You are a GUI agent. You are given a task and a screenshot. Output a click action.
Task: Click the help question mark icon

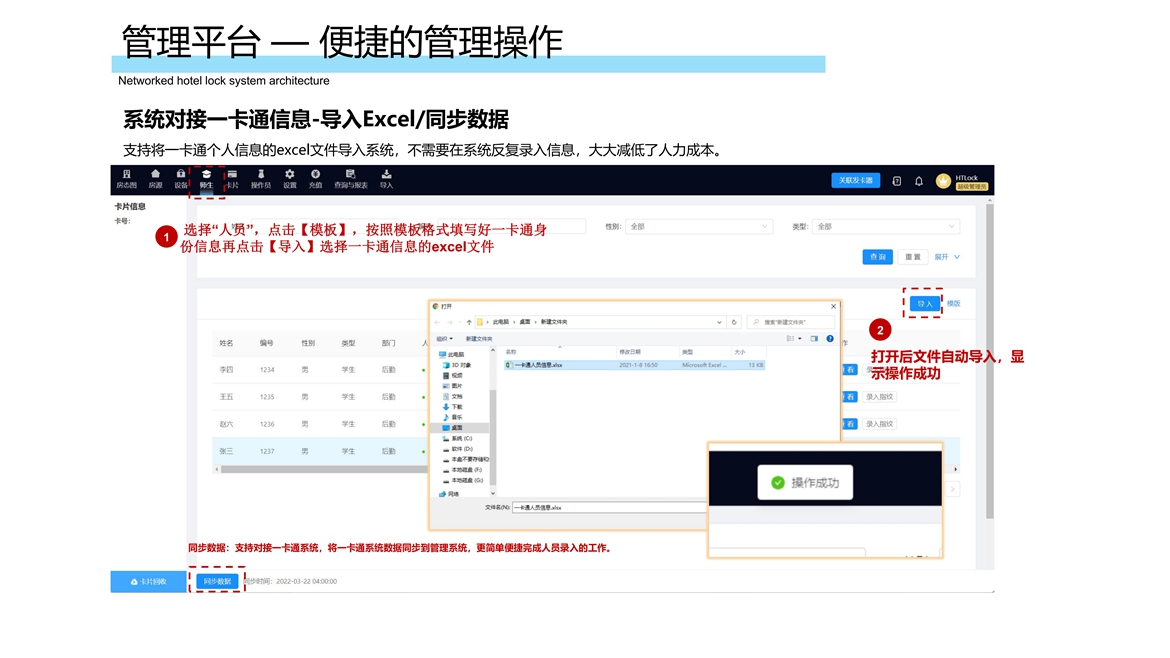click(x=829, y=339)
